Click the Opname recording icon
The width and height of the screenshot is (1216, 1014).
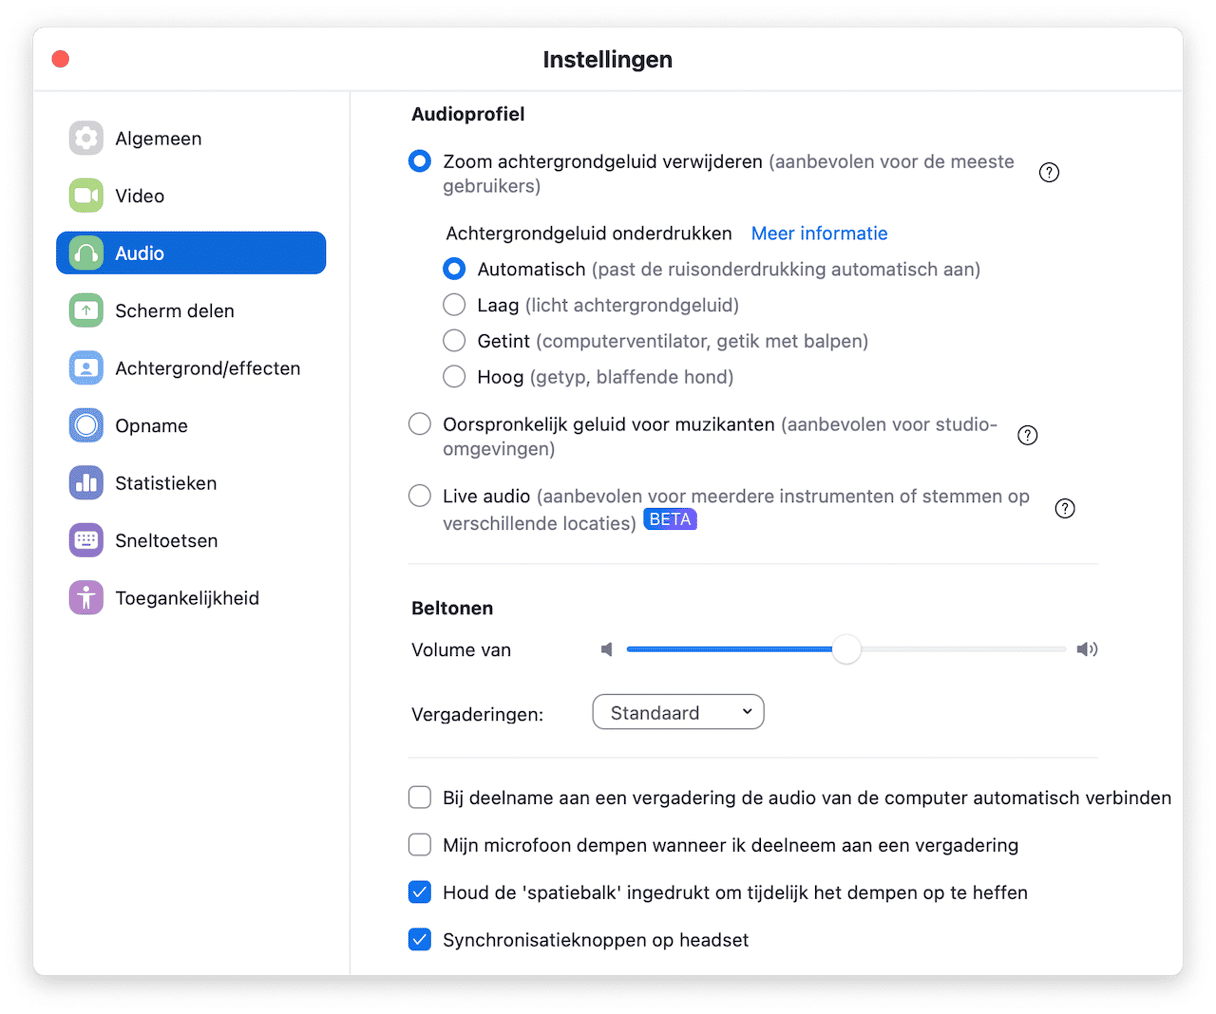point(86,425)
